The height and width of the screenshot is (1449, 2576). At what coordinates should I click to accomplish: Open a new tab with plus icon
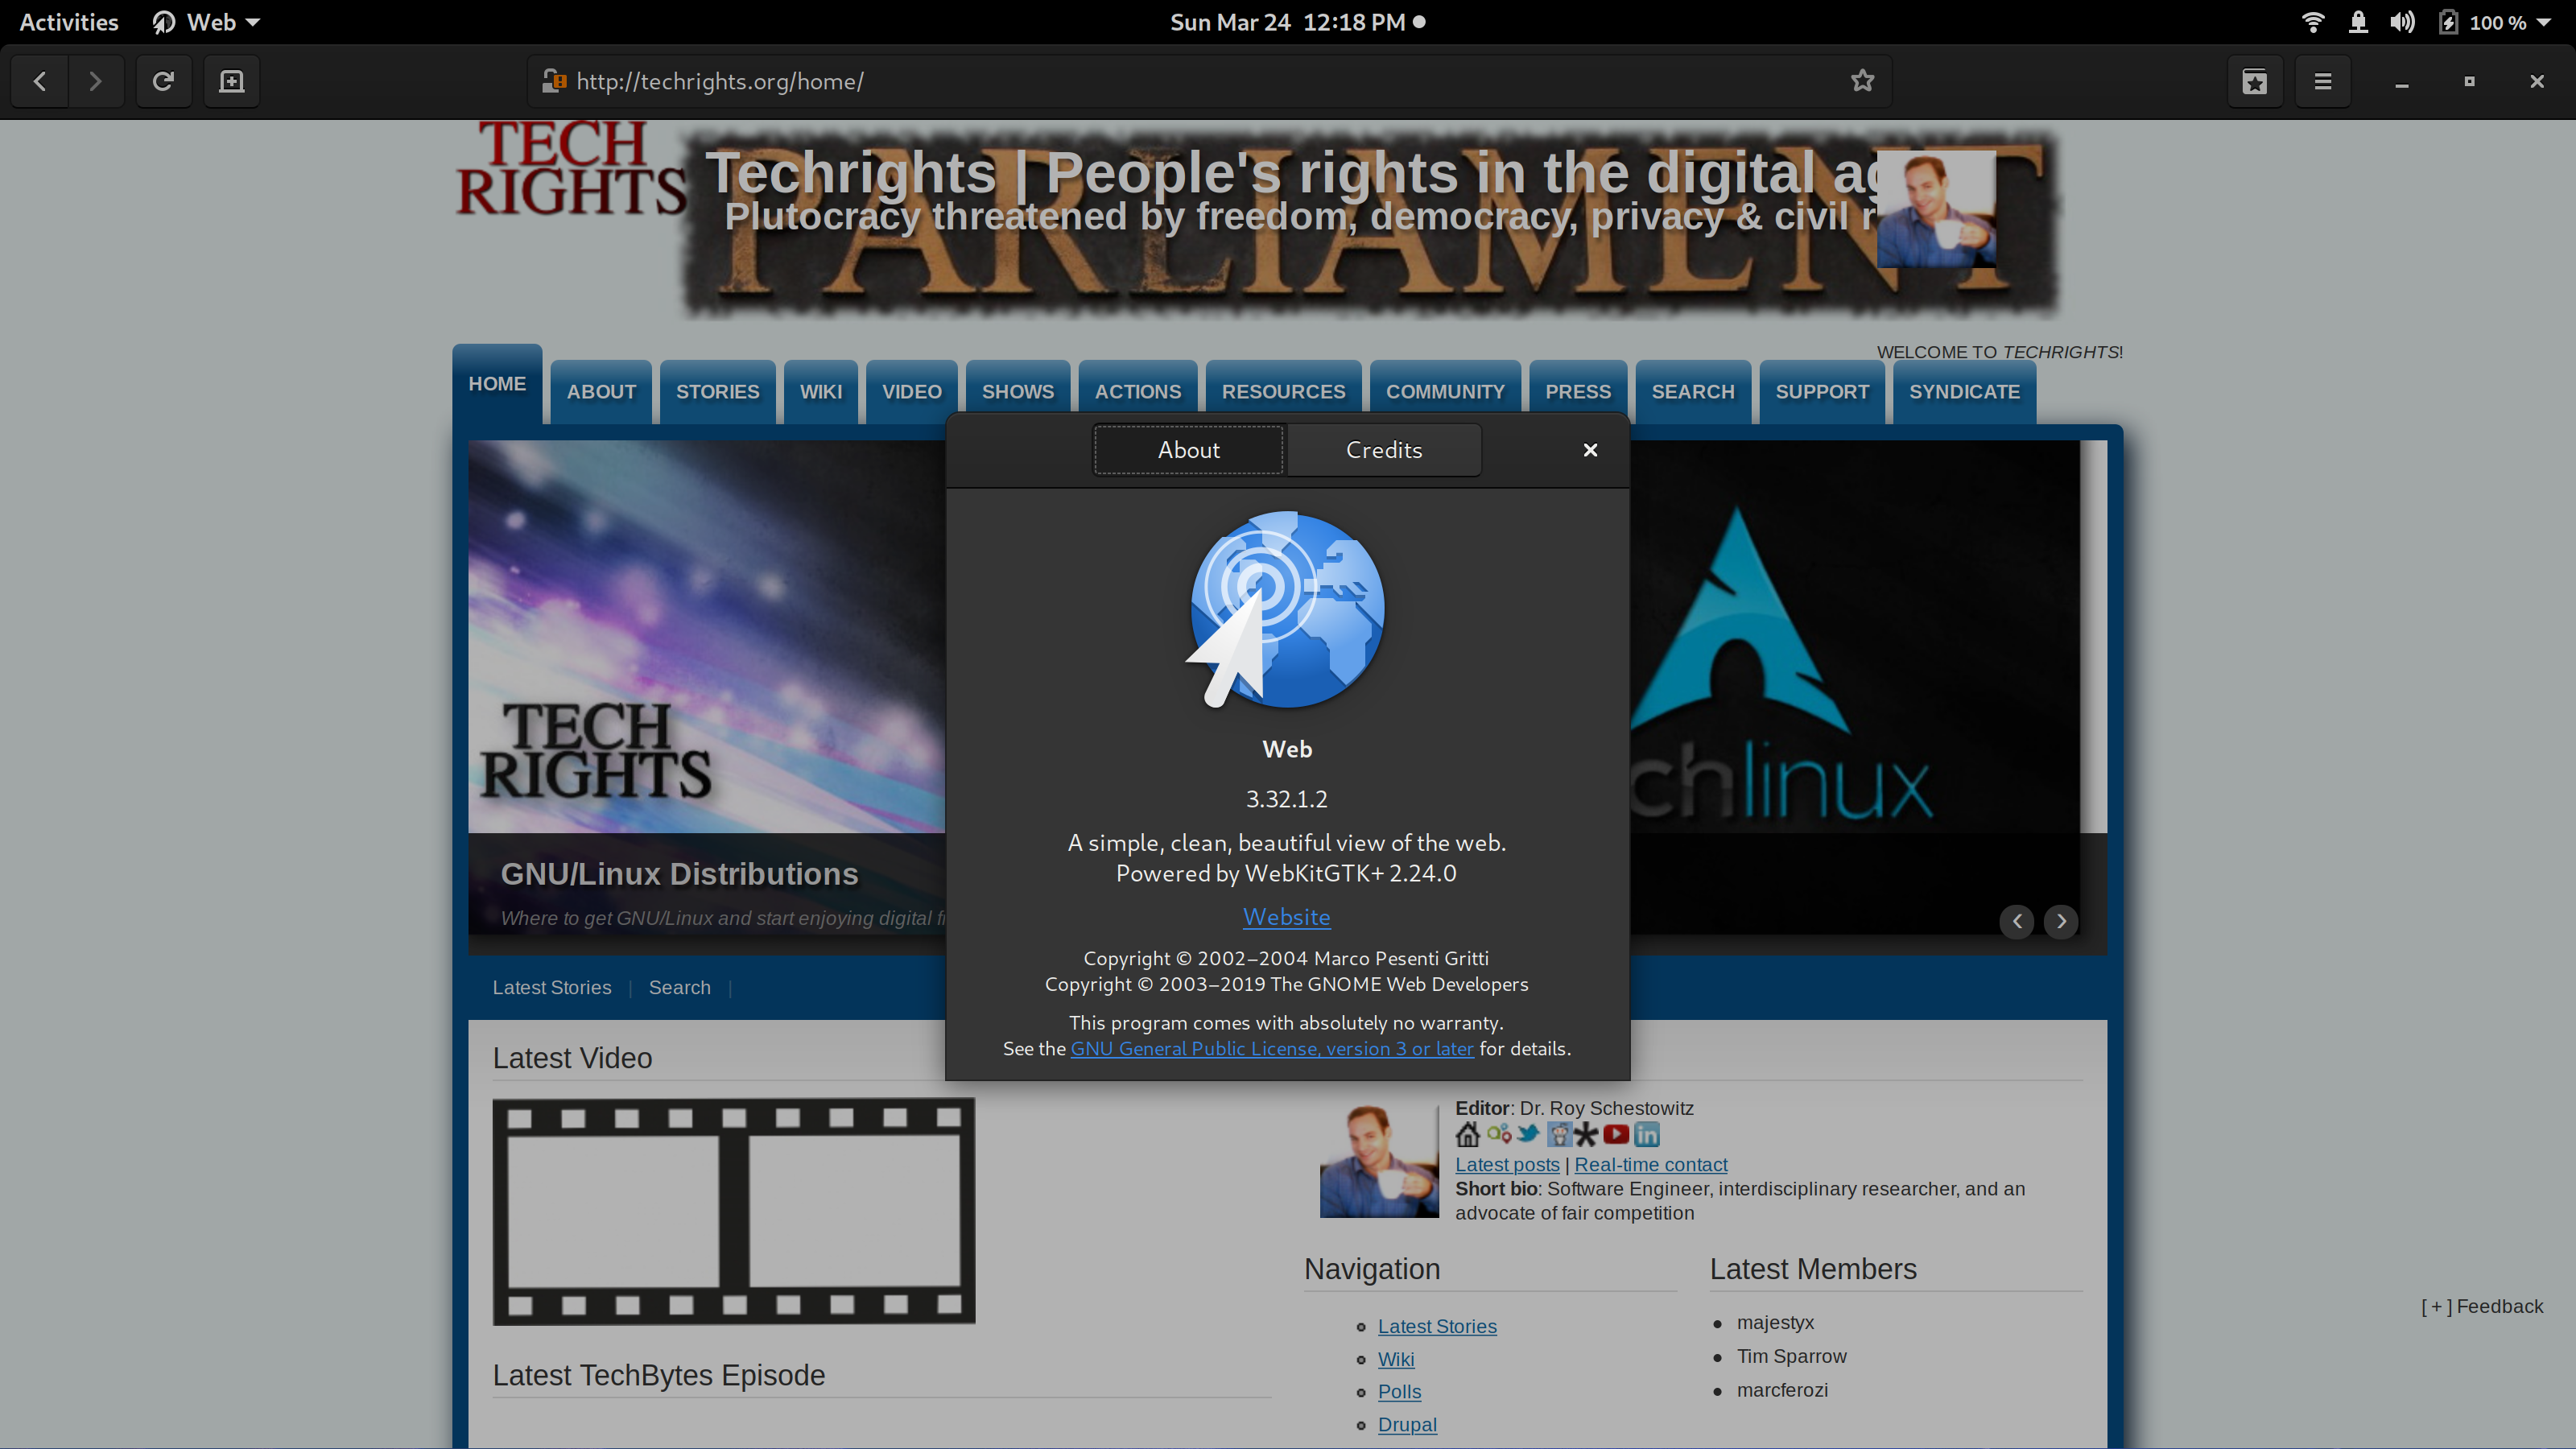pyautogui.click(x=232, y=81)
